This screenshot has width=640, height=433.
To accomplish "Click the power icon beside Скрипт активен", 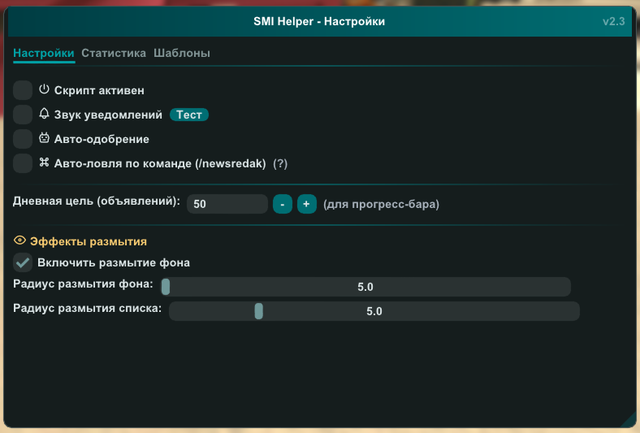I will tap(44, 90).
